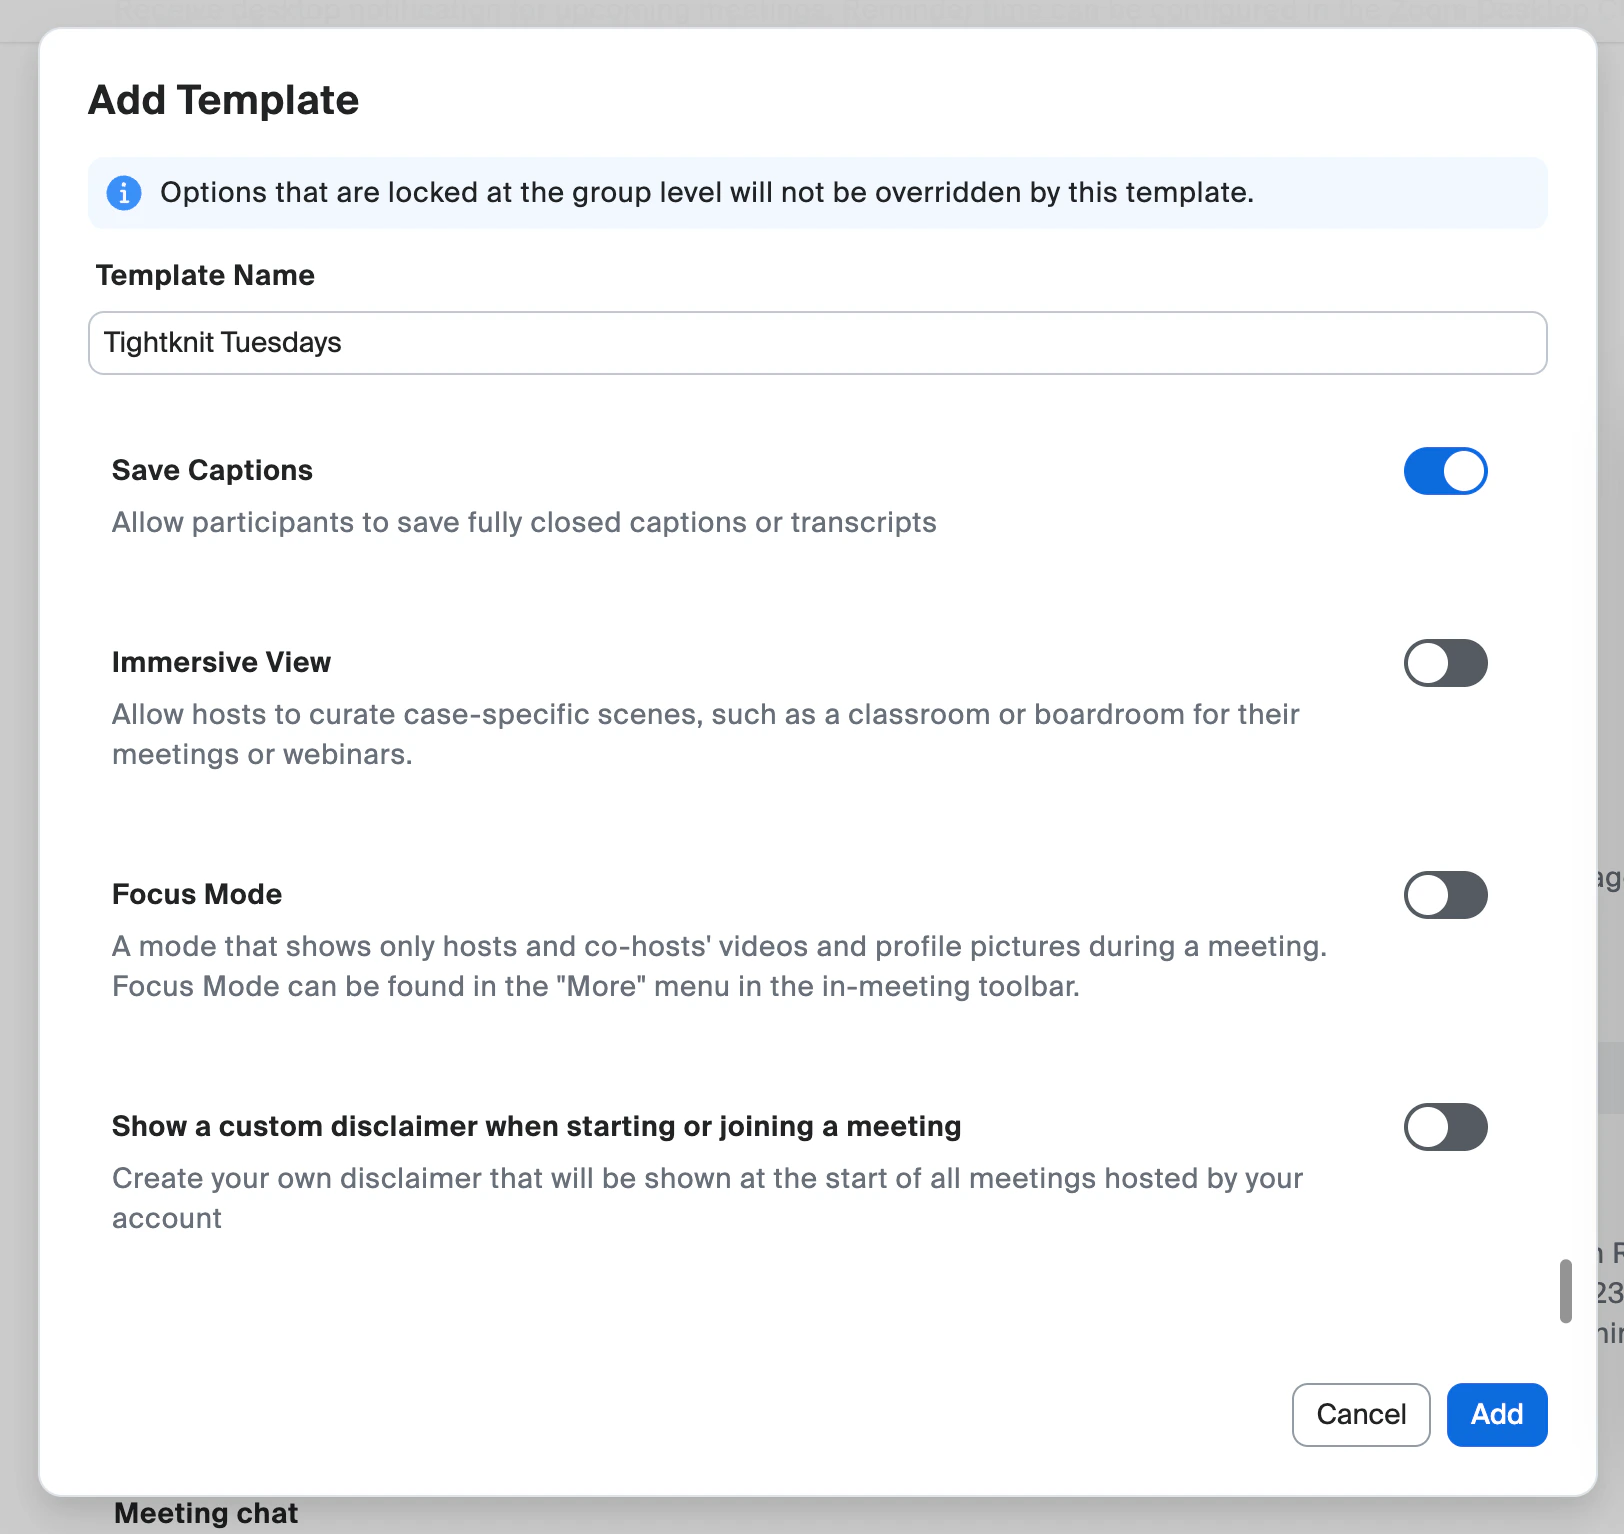Turn on Focus Mode
The width and height of the screenshot is (1624, 1534).
(x=1445, y=895)
